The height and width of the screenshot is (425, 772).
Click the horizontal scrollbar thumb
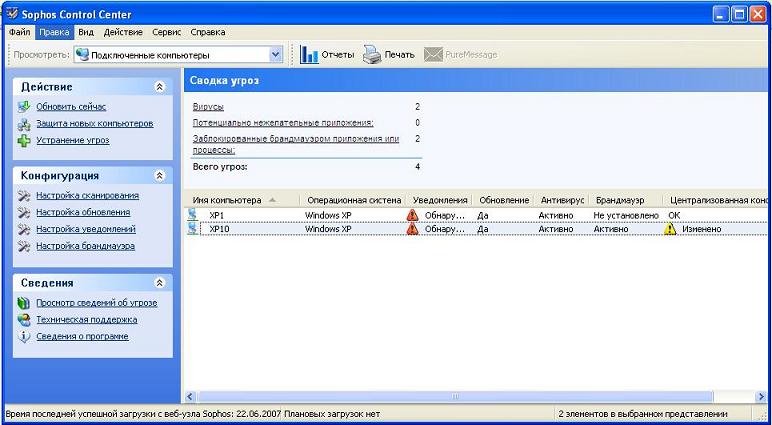click(x=455, y=396)
